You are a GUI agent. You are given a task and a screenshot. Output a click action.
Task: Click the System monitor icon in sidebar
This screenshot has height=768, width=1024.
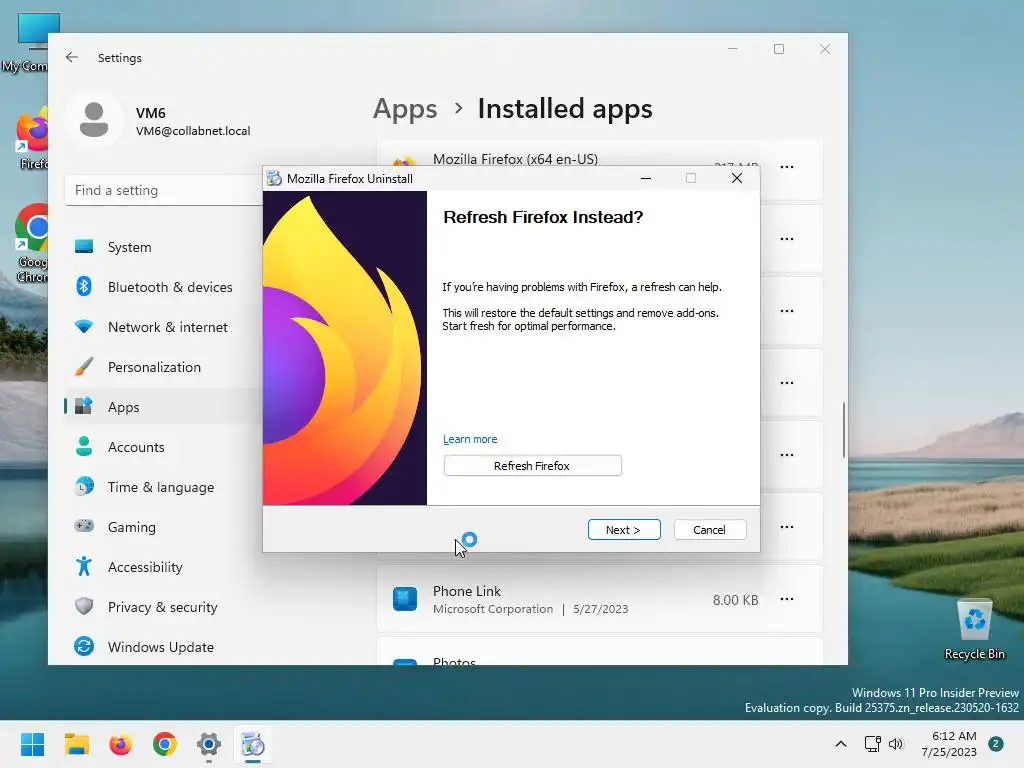click(84, 246)
